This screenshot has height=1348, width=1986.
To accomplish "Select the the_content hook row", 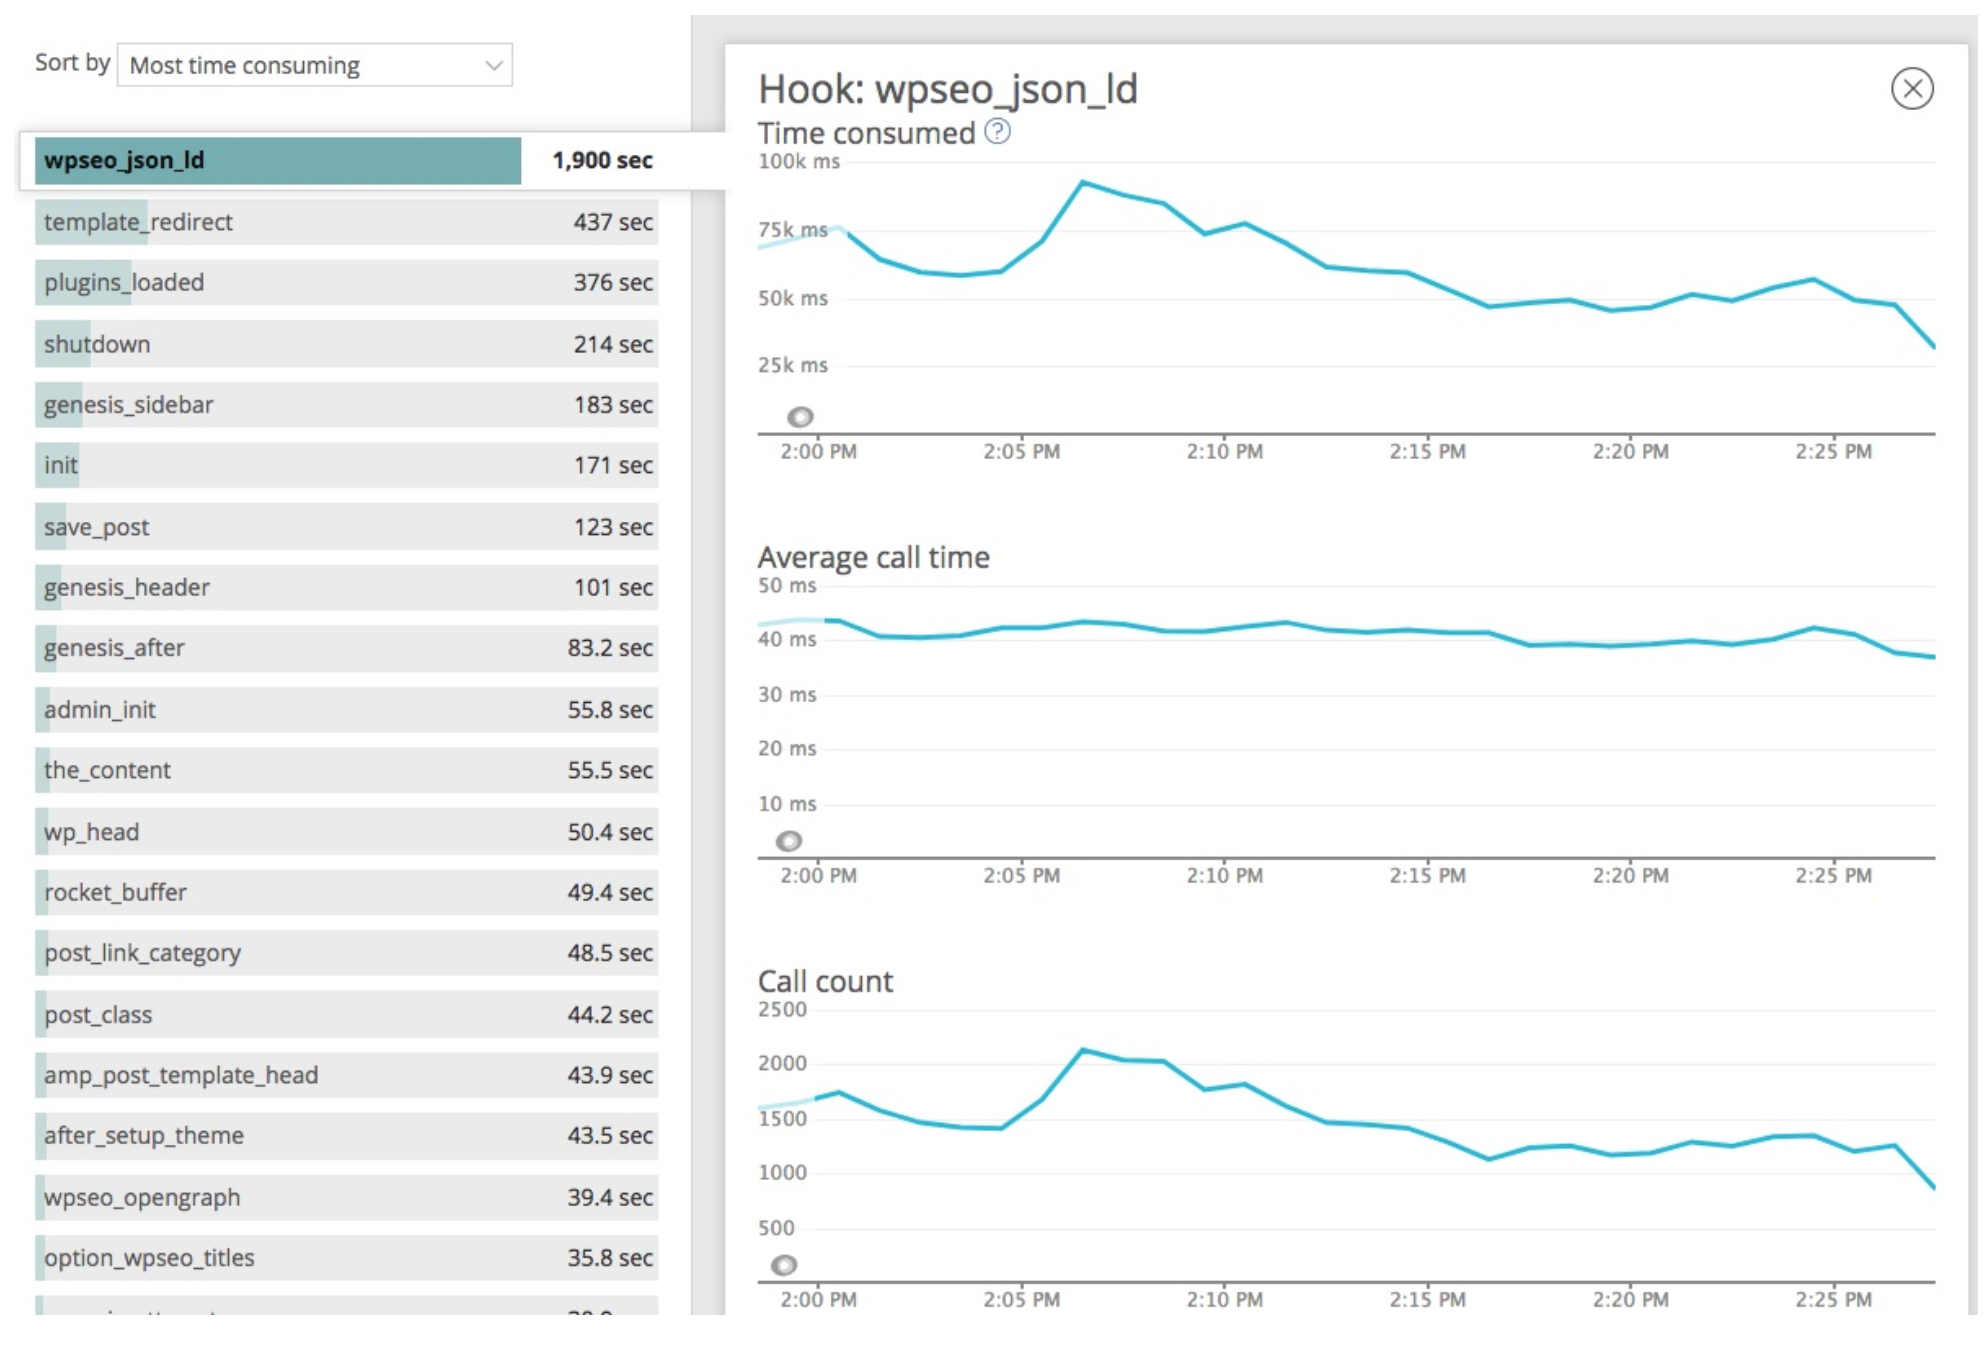I will tap(346, 771).
